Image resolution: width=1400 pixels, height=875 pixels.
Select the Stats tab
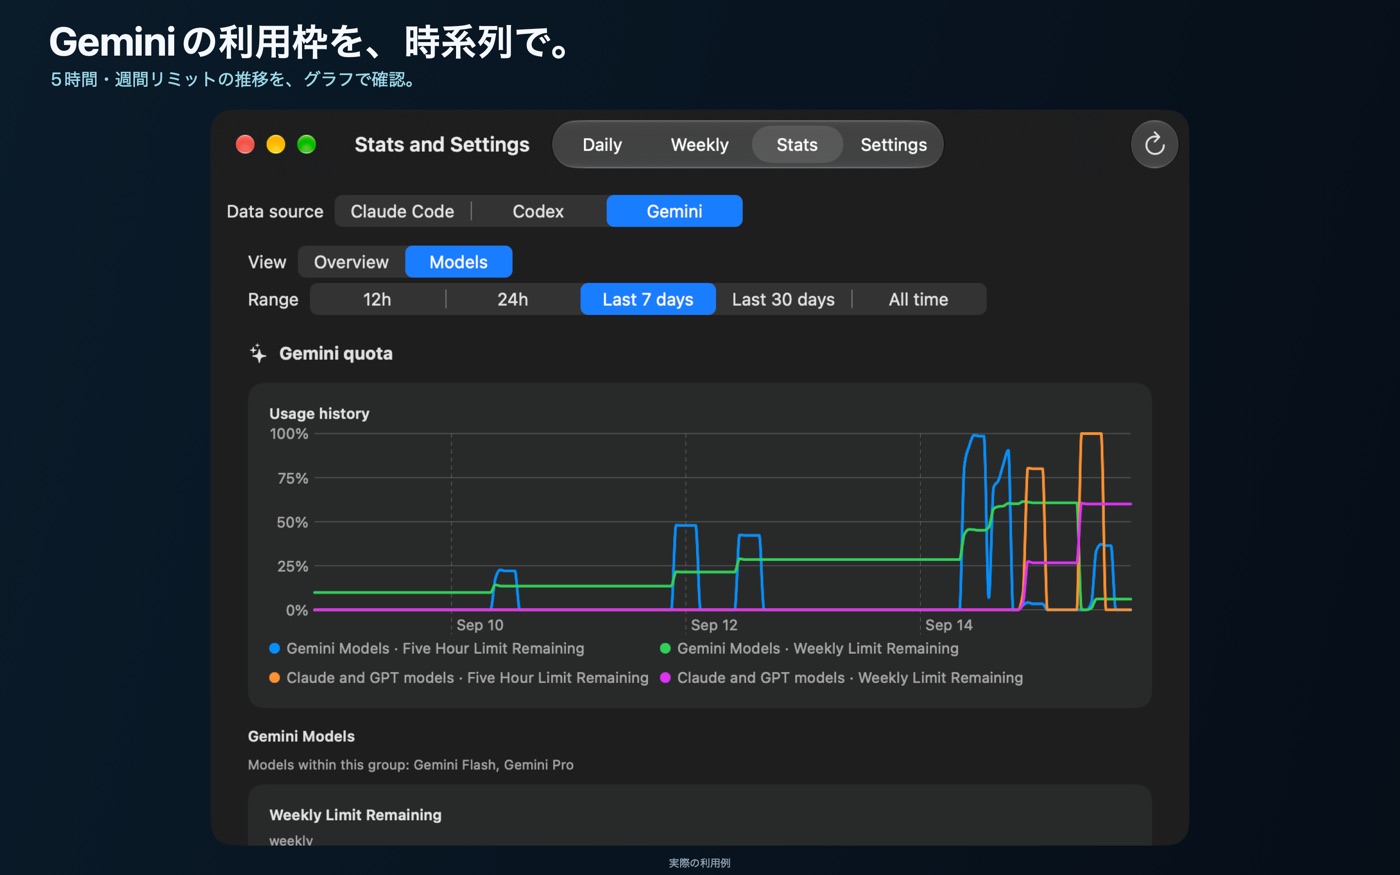(797, 145)
